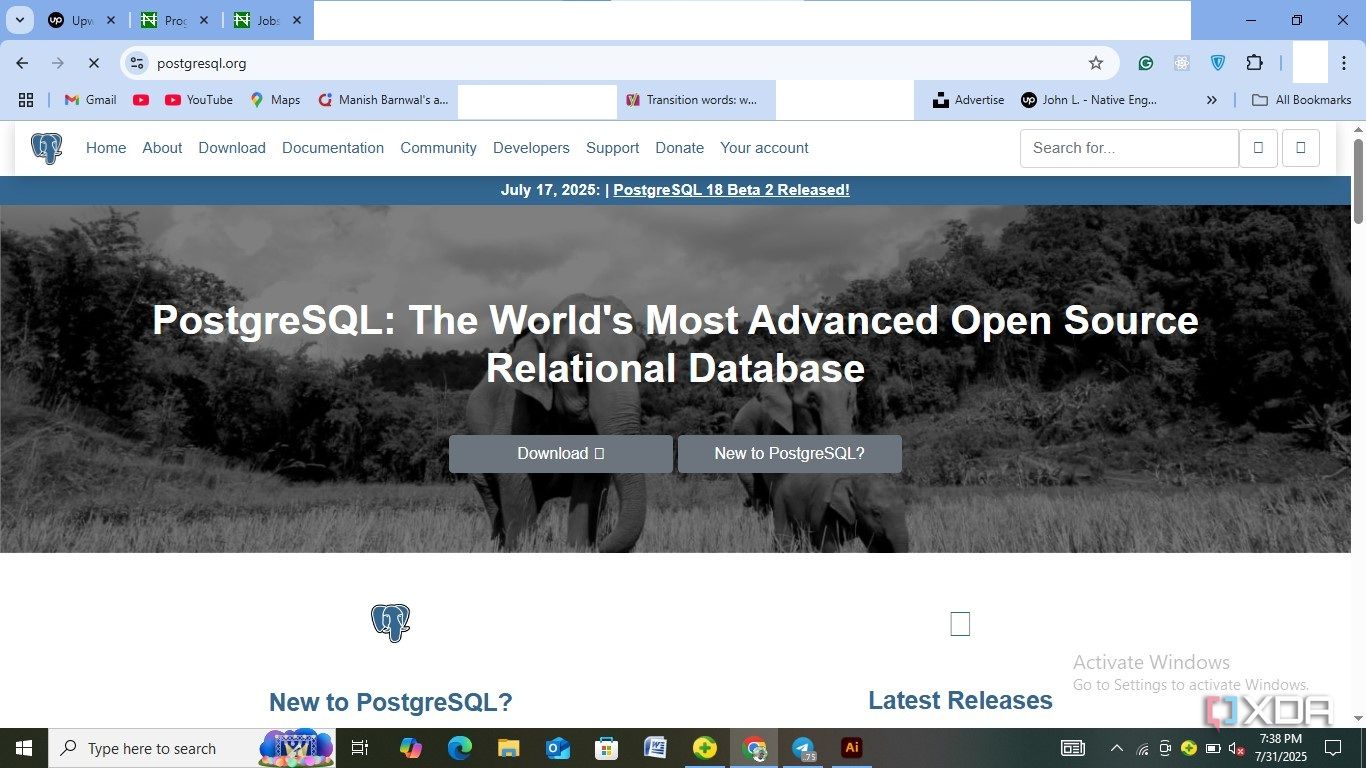1366x768 pixels.
Task: Click the postgresql.org address bar
Action: tap(620, 63)
